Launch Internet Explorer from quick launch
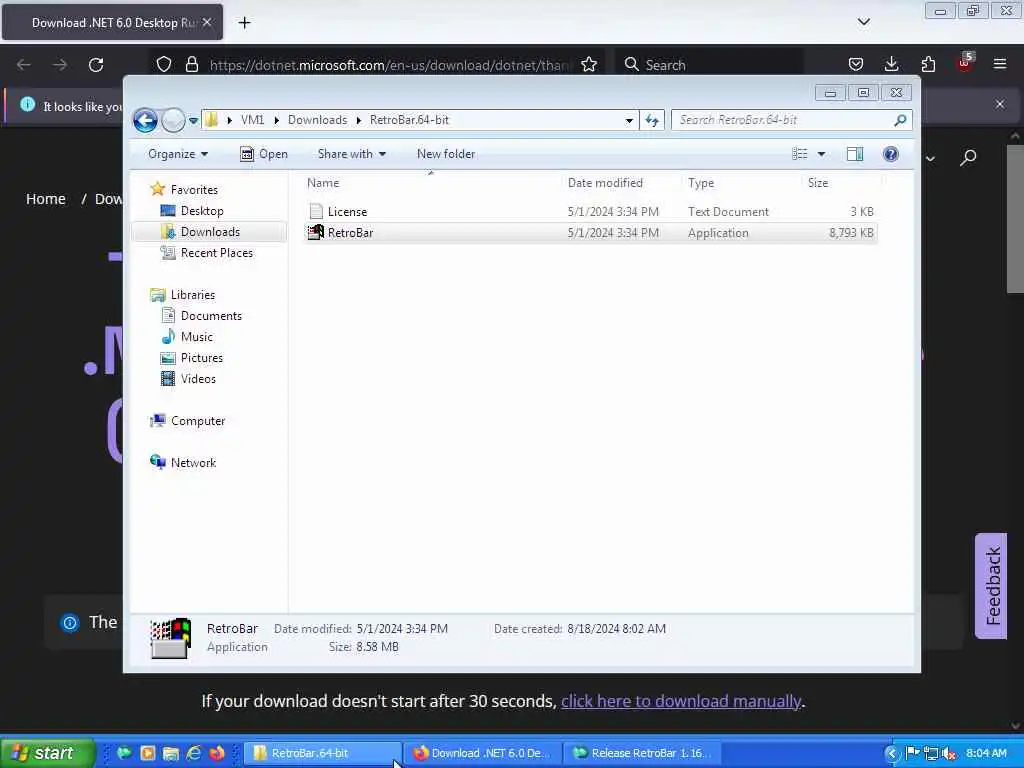 point(193,753)
